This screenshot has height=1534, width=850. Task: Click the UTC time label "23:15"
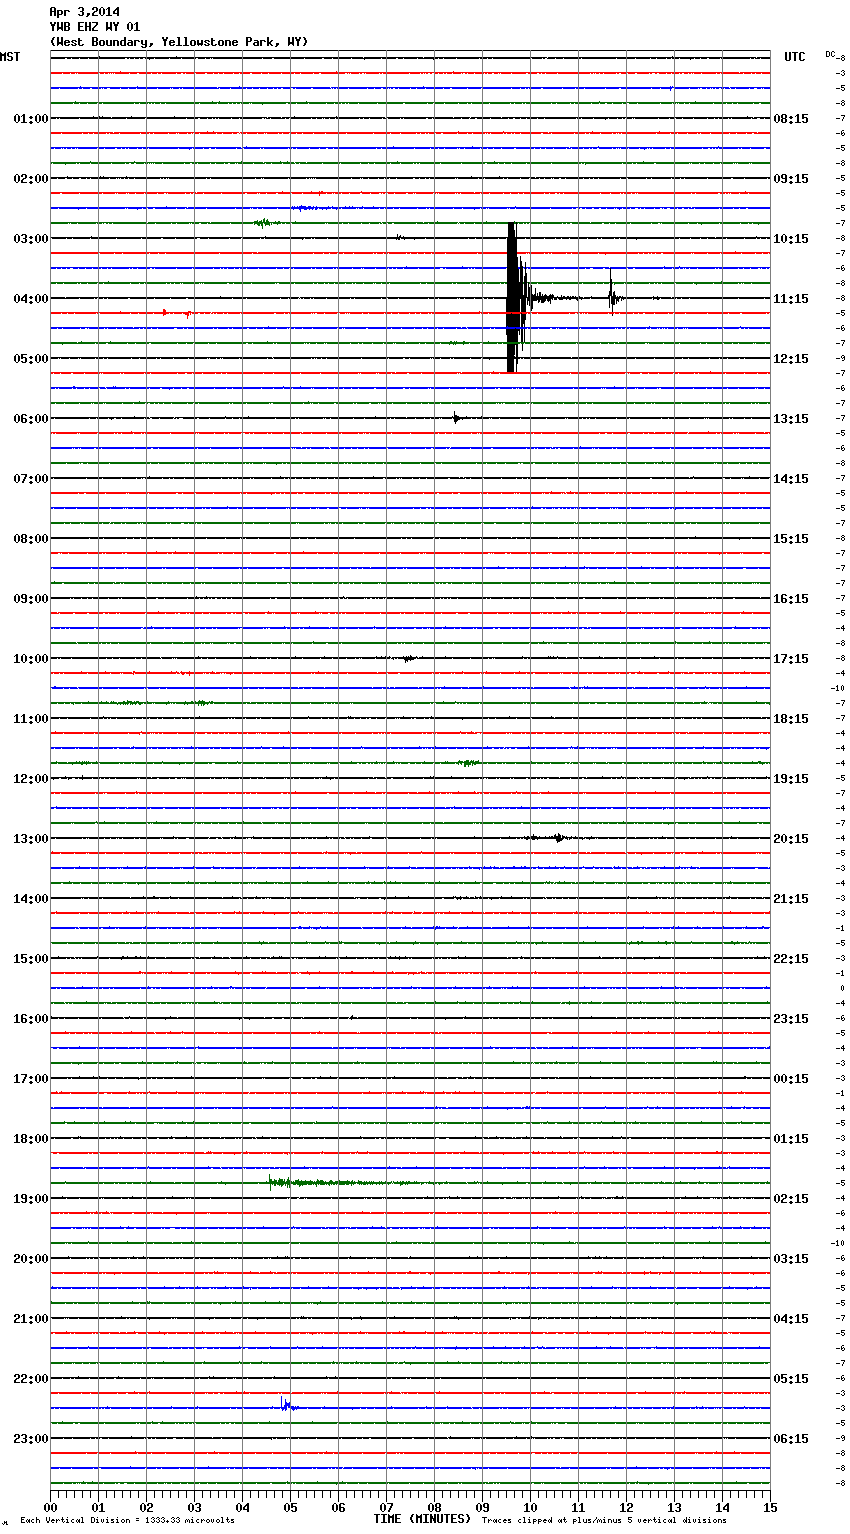(x=791, y=1019)
